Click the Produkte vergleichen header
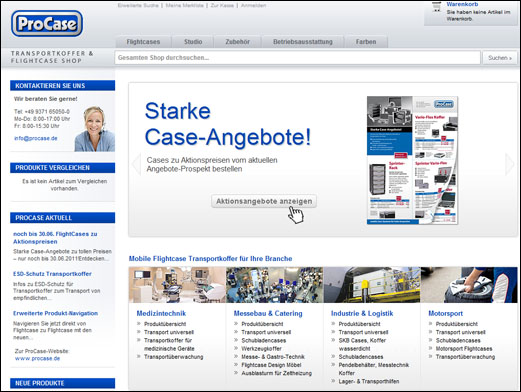Screen dimensions: 521x392 pyautogui.click(x=63, y=168)
